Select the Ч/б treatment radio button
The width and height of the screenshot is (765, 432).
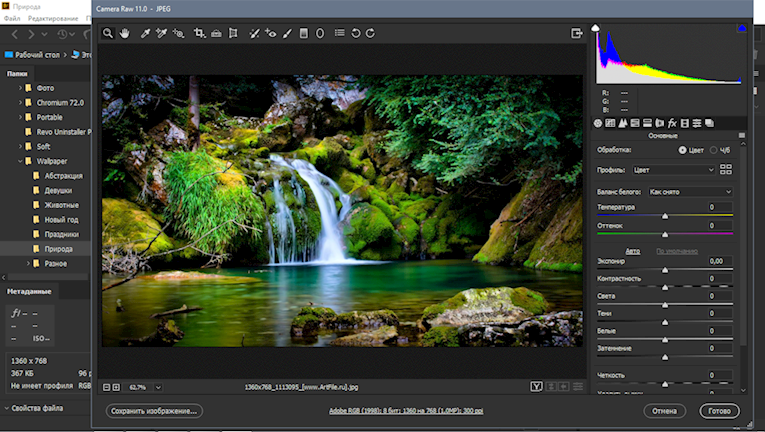coord(714,150)
